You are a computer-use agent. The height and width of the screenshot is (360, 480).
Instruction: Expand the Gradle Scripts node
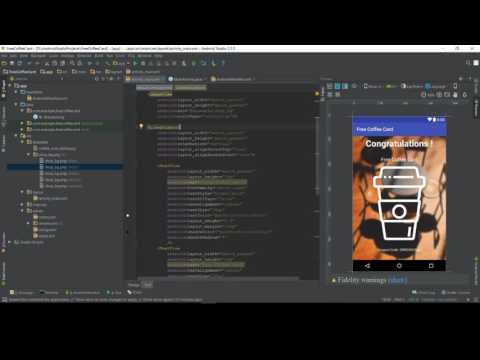pyautogui.click(x=10, y=242)
